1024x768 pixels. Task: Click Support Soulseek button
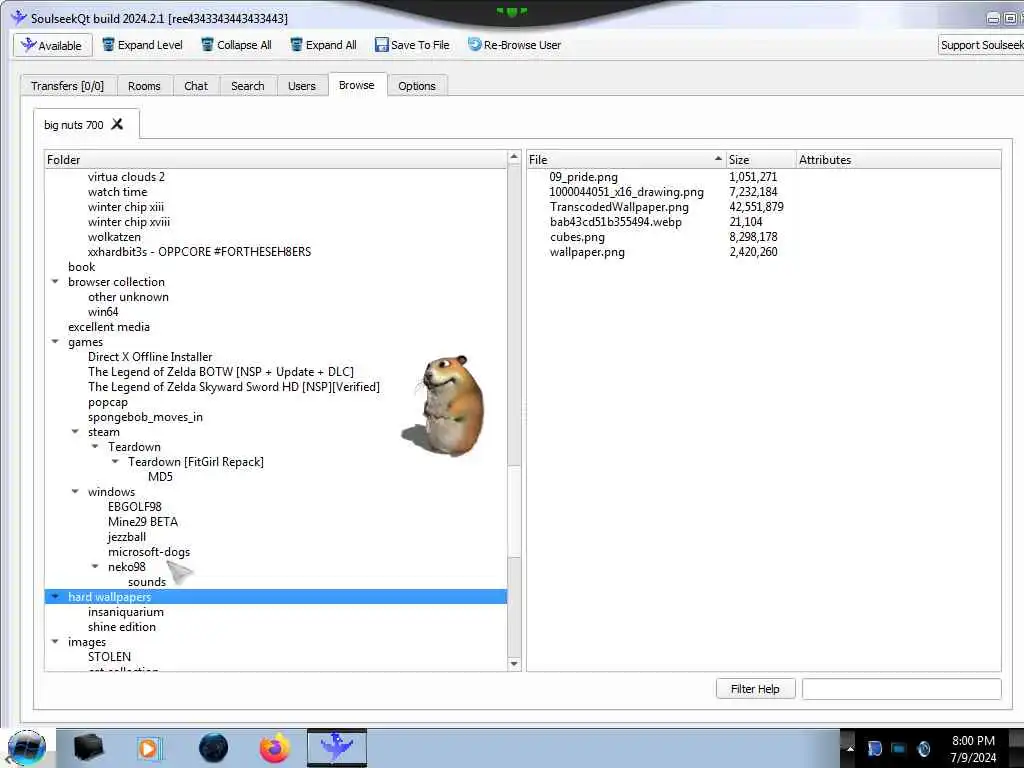(981, 45)
